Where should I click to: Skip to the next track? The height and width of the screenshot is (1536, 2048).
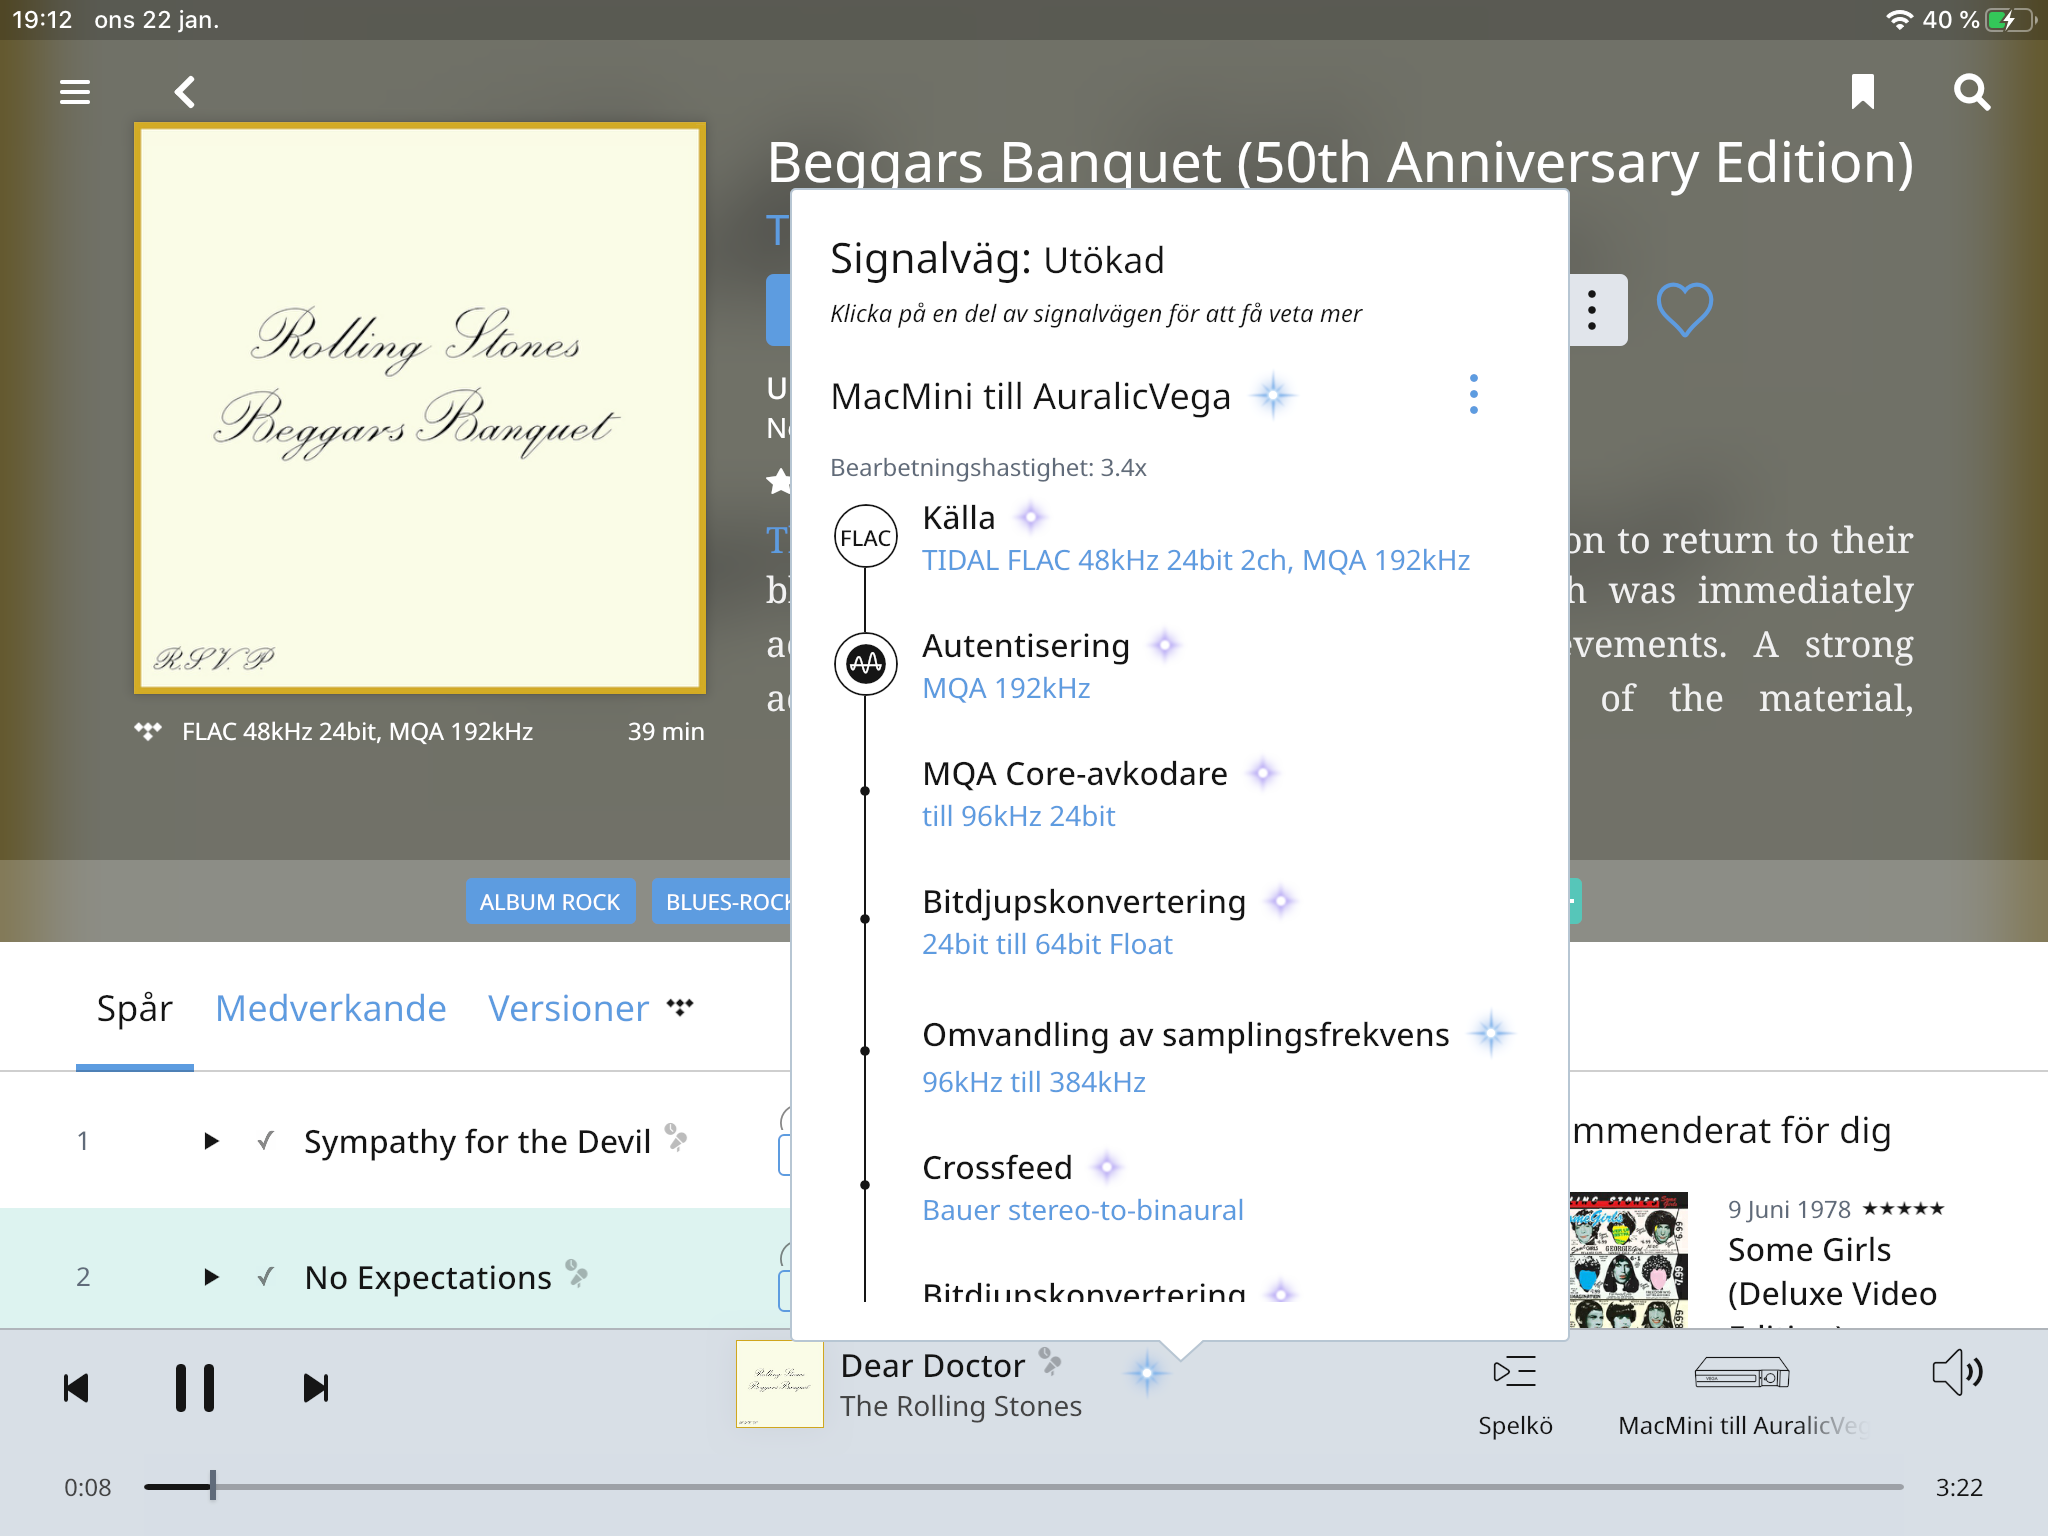[x=315, y=1388]
